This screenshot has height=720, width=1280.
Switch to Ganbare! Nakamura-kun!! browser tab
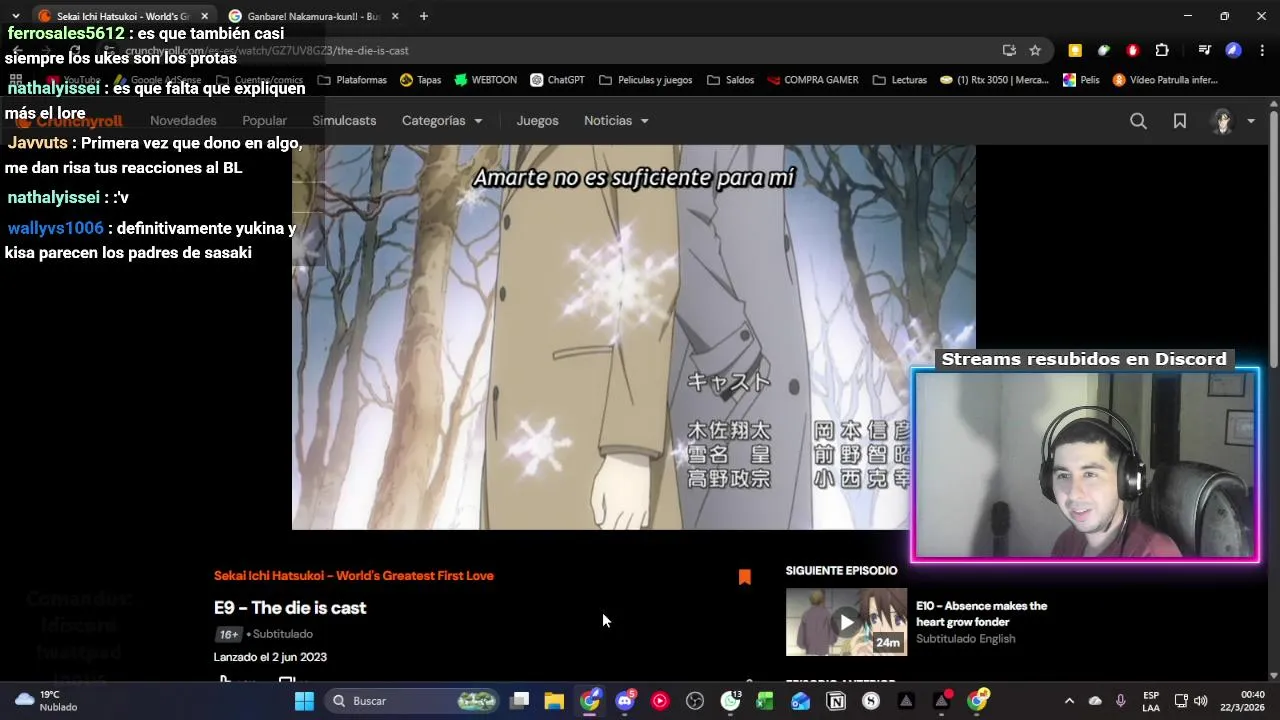pyautogui.click(x=312, y=16)
